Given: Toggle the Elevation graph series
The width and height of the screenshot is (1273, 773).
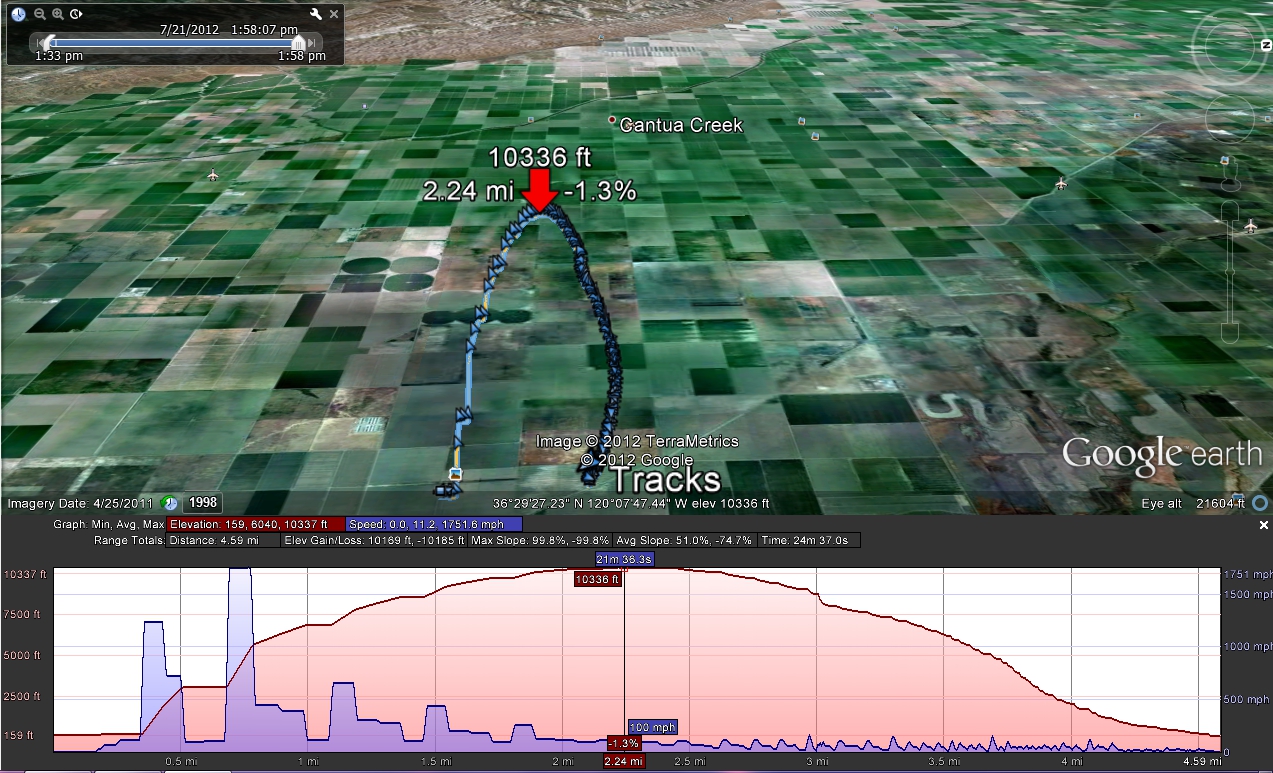Looking at the screenshot, I should point(256,524).
